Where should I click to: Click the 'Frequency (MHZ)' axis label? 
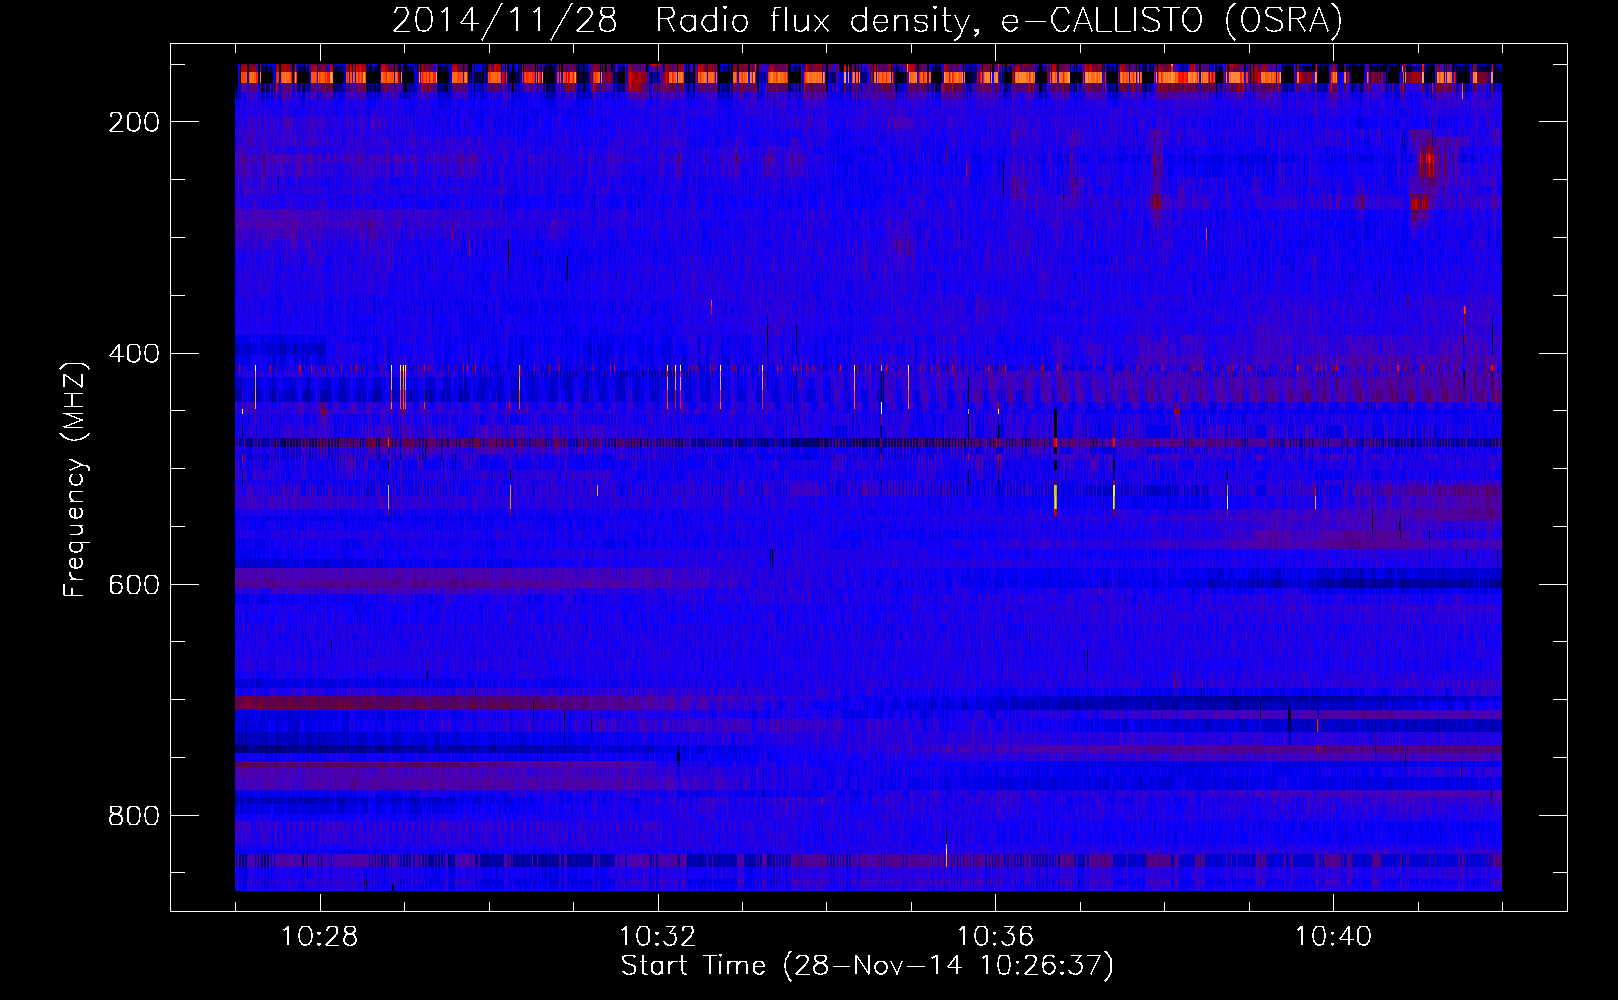75,479
